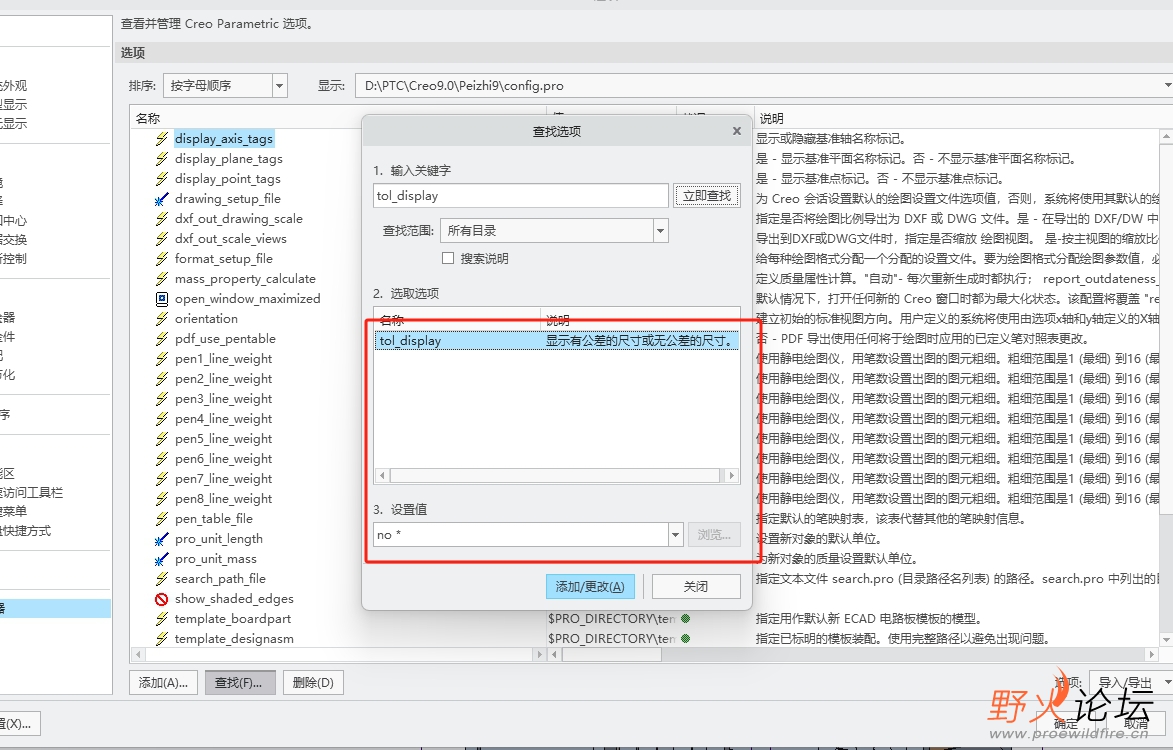The image size is (1173, 750).
Task: Click the 查找(F)... button
Action: click(x=239, y=683)
